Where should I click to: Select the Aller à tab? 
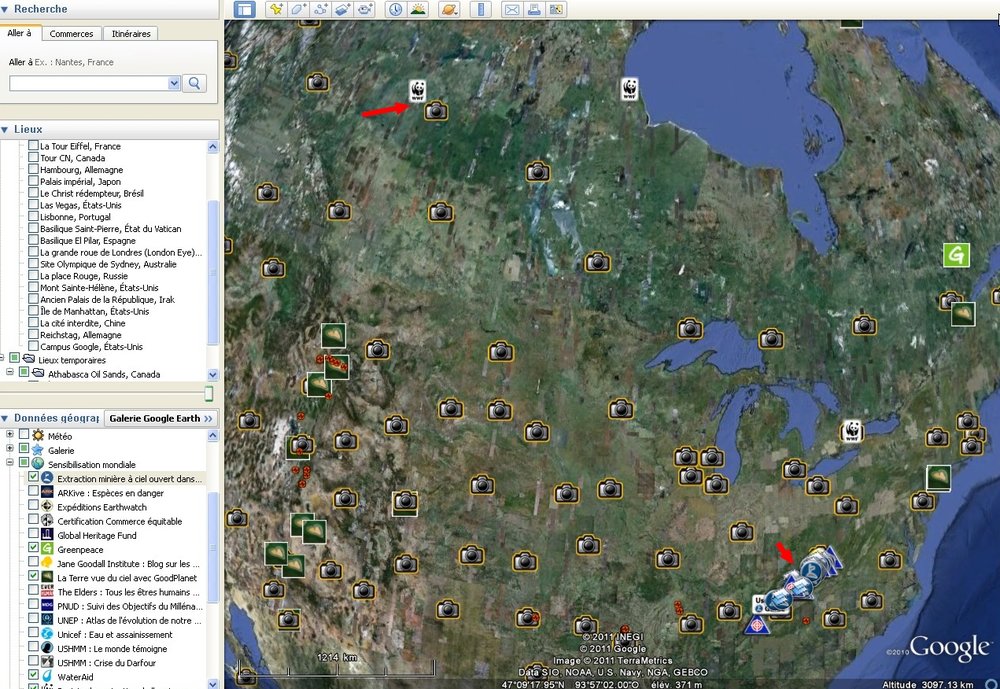coord(20,33)
